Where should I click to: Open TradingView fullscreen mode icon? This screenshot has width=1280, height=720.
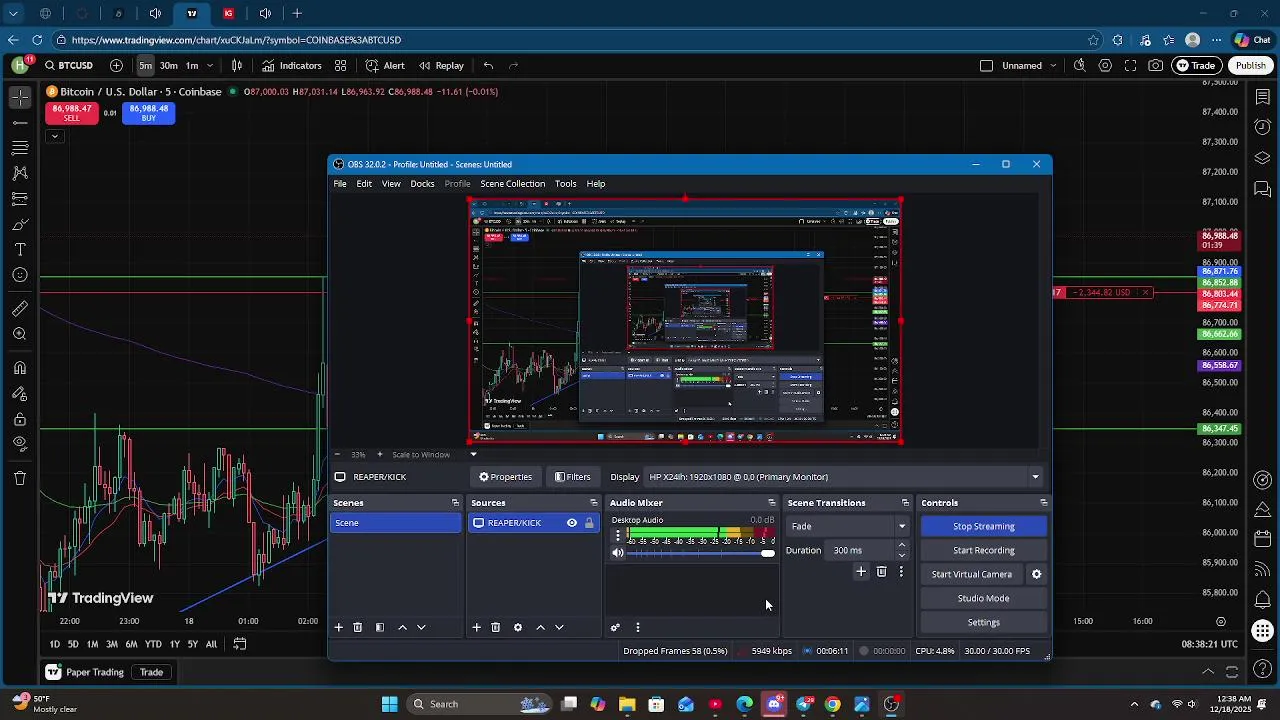click(x=1130, y=66)
